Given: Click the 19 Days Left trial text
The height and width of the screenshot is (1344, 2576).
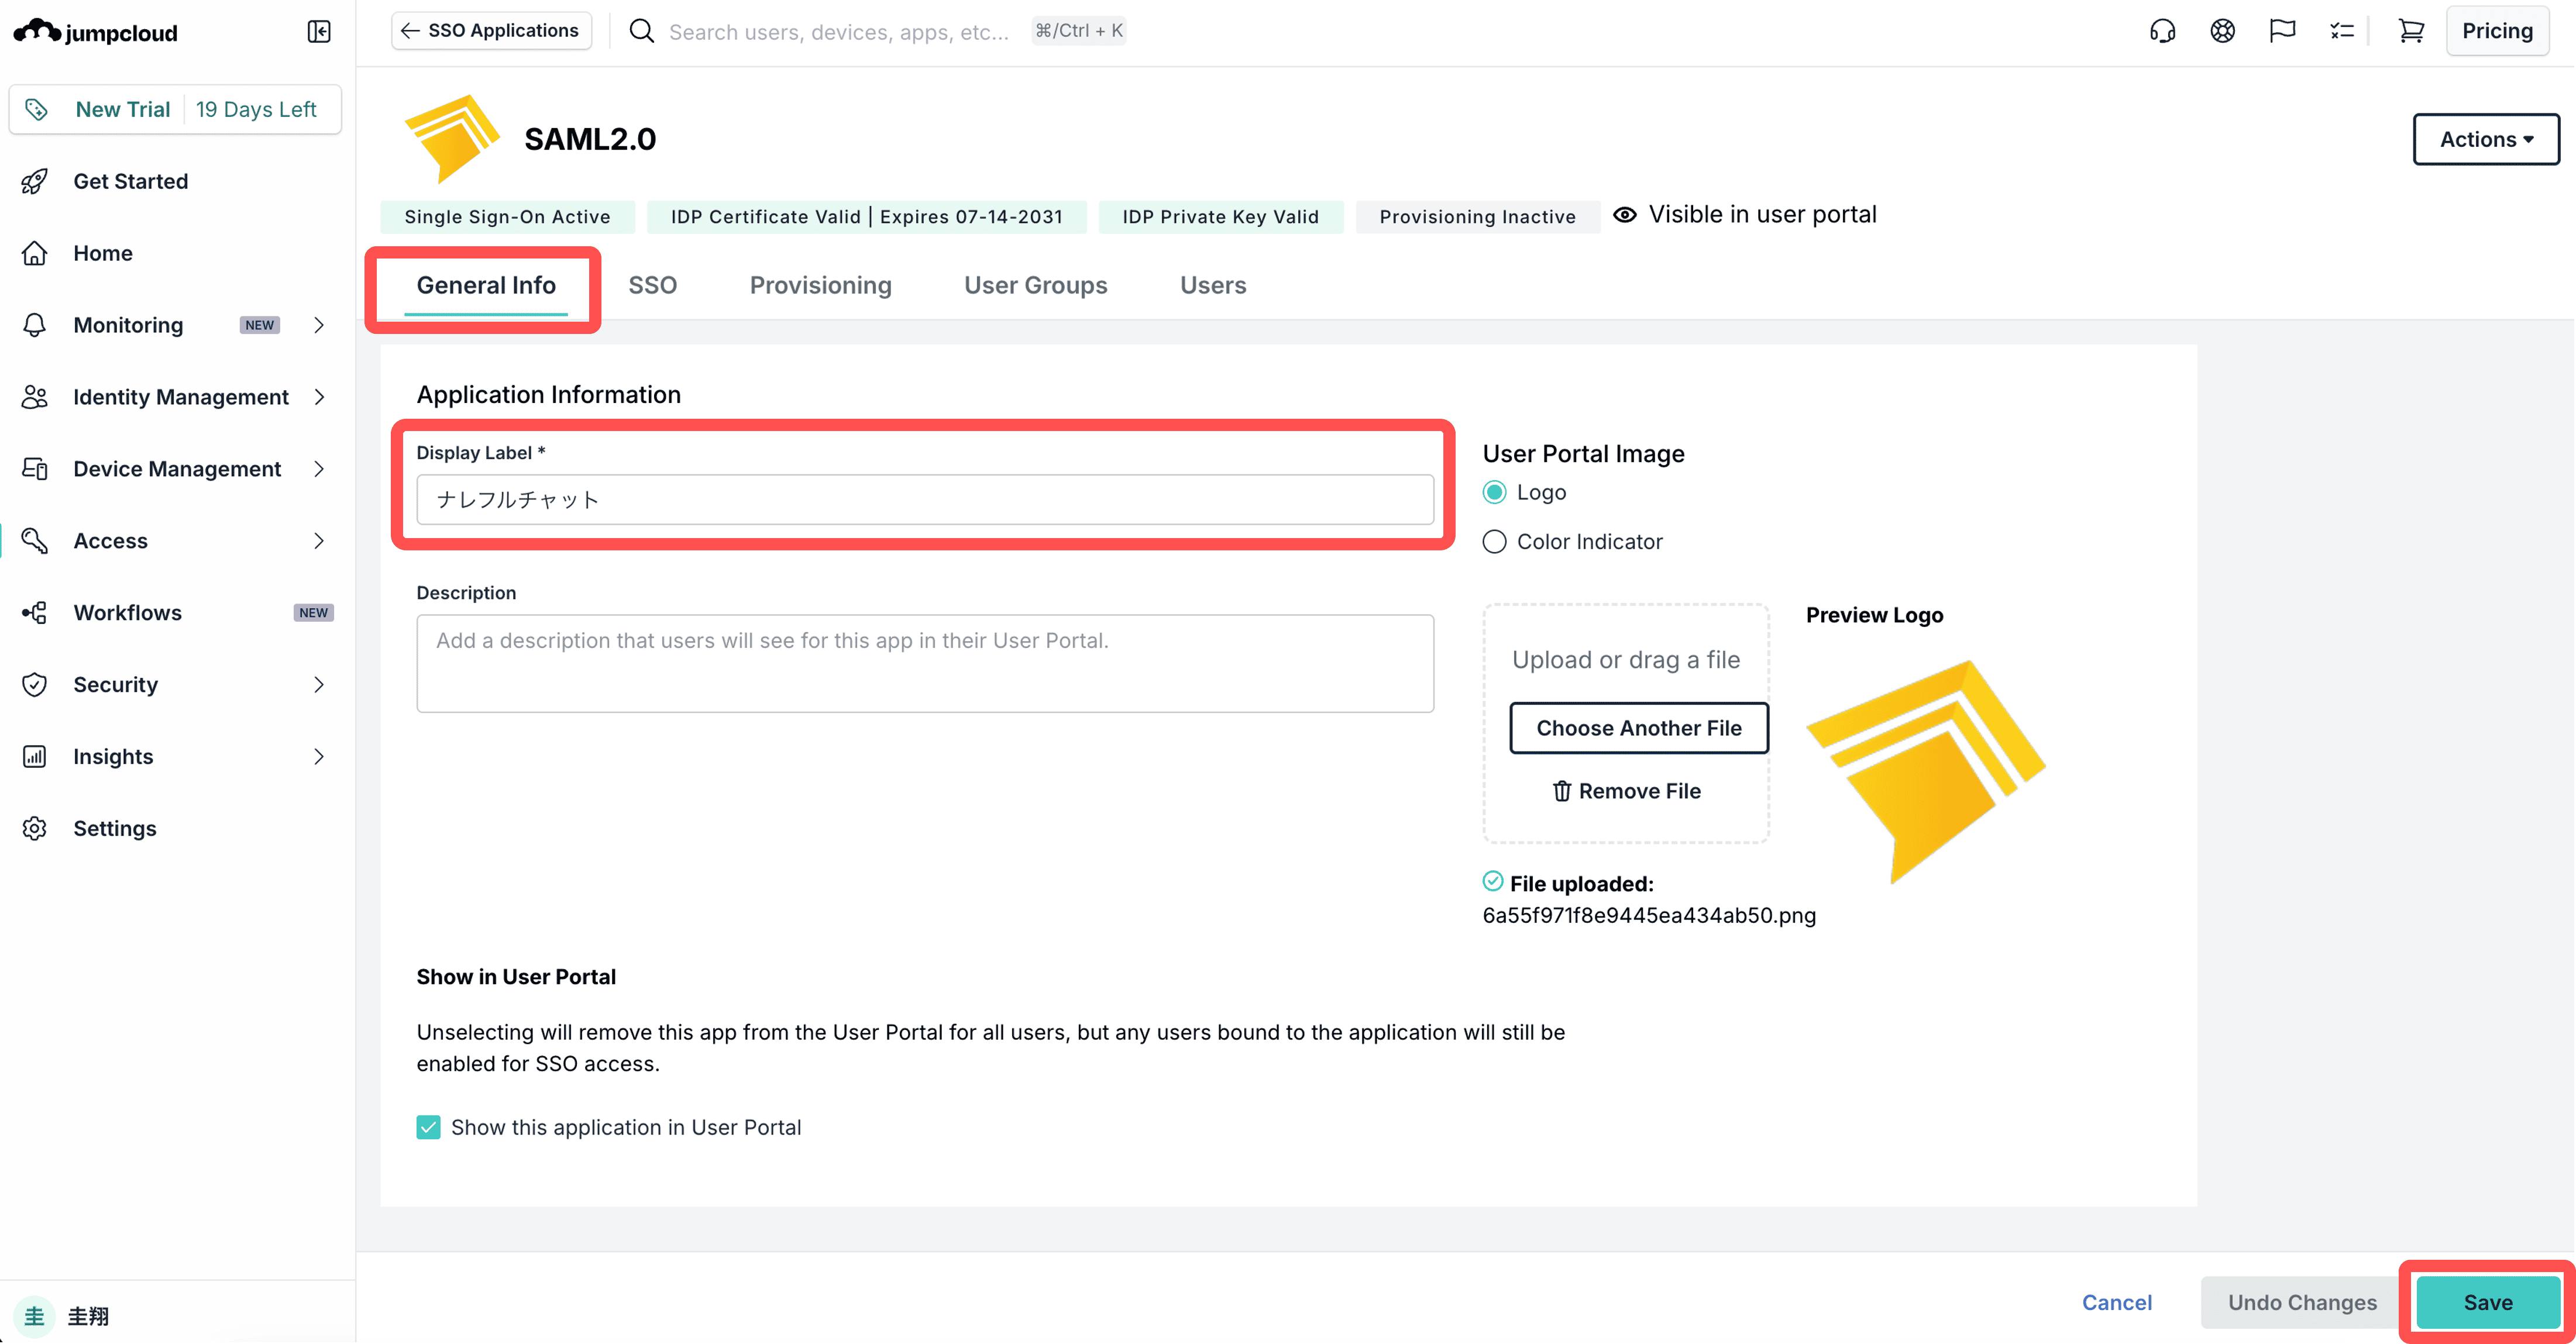Looking at the screenshot, I should pyautogui.click(x=256, y=109).
